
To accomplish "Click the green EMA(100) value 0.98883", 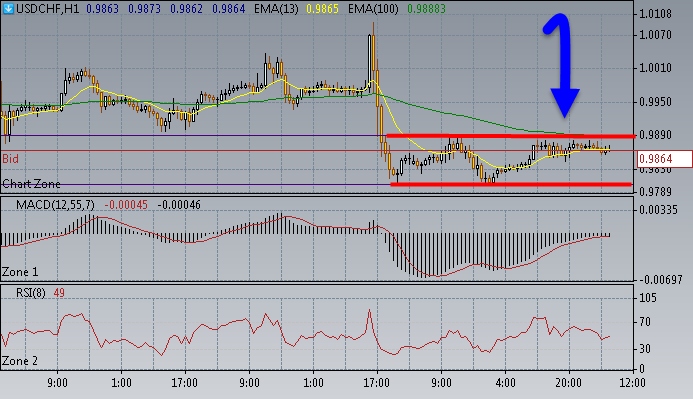I will [x=426, y=8].
